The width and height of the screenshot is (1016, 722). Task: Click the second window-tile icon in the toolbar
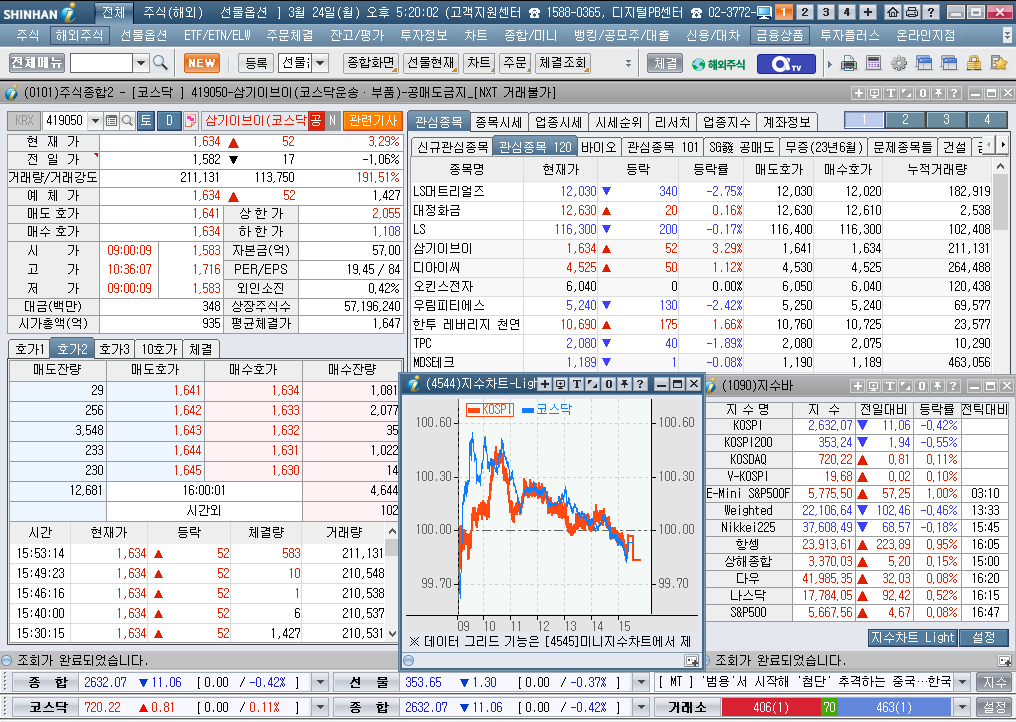tap(949, 64)
